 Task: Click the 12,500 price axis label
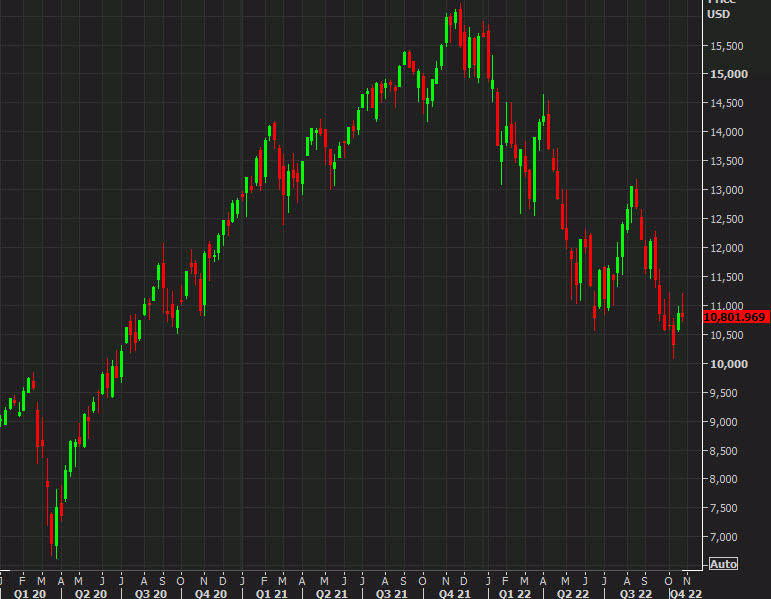click(726, 219)
